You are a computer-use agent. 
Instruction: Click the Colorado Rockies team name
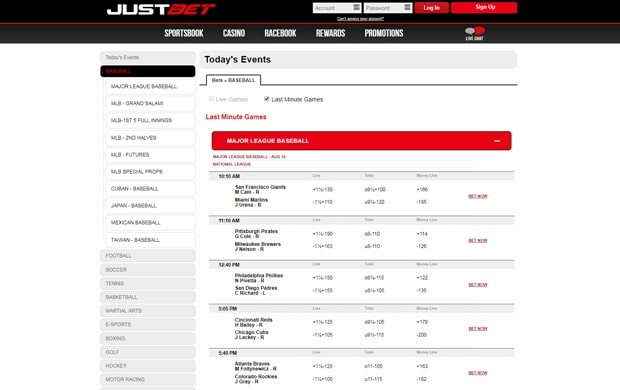pyautogui.click(x=256, y=377)
